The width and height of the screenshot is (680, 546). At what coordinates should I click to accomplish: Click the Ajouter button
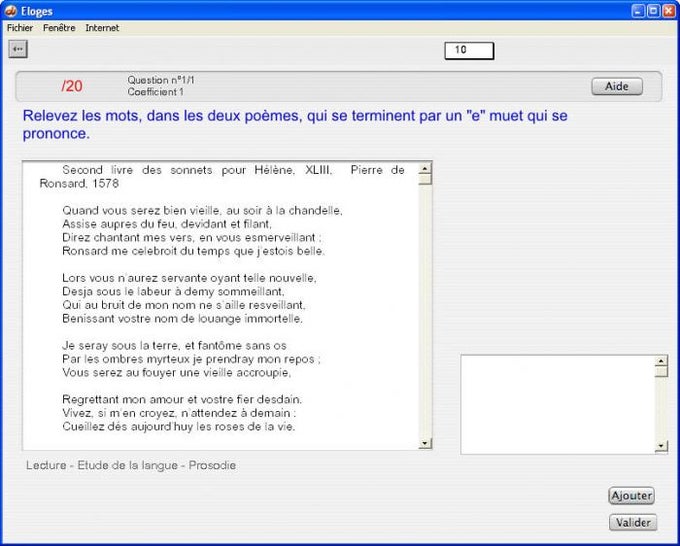[x=631, y=495]
